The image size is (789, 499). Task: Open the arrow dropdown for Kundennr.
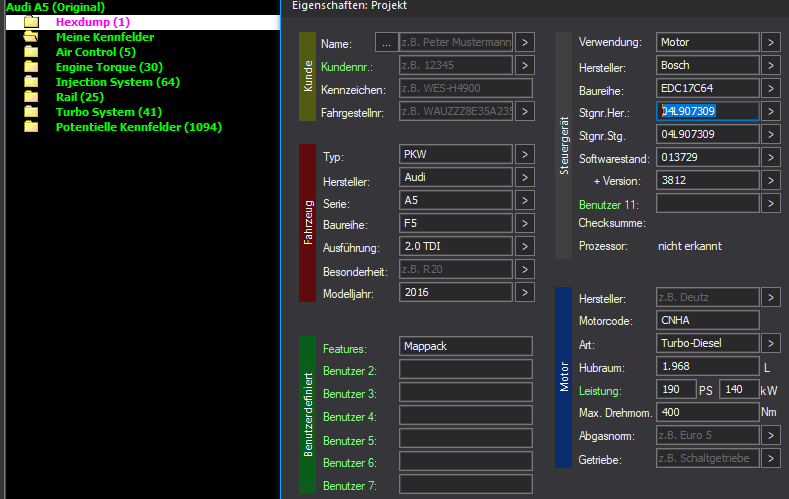pyautogui.click(x=525, y=65)
